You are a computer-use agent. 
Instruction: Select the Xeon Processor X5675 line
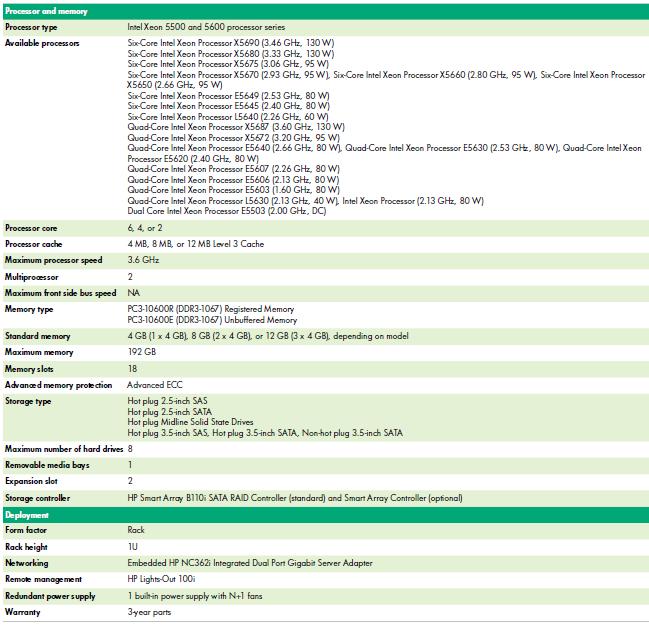pyautogui.click(x=228, y=64)
